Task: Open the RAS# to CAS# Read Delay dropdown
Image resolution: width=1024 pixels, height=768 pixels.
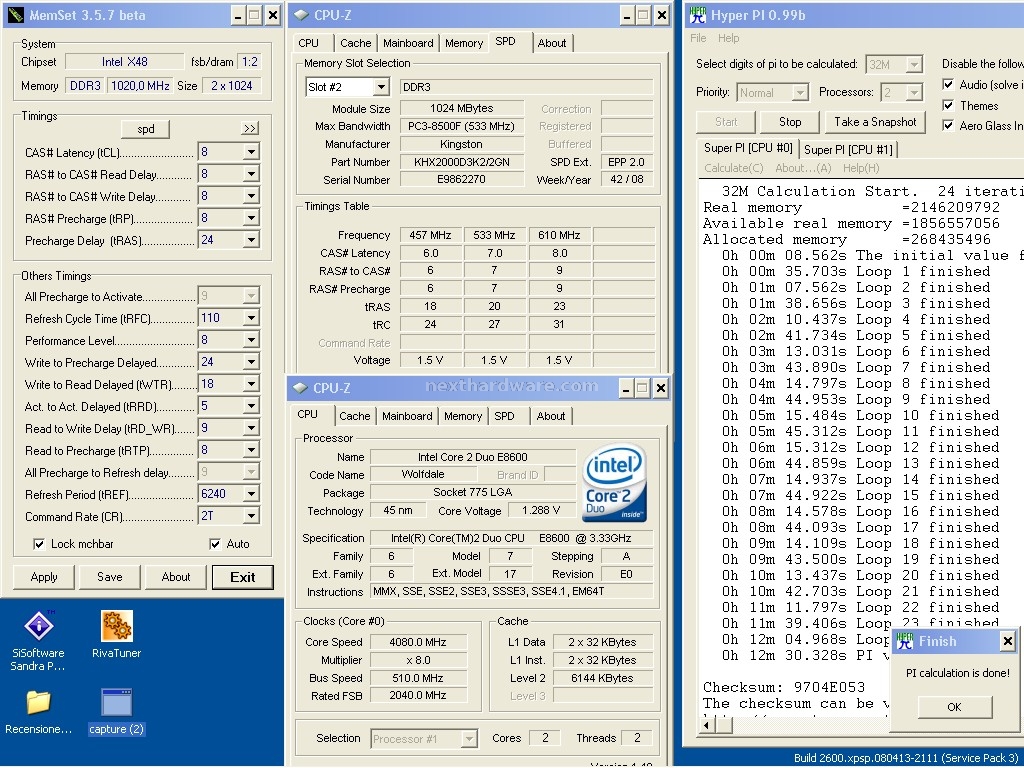Action: [251, 174]
